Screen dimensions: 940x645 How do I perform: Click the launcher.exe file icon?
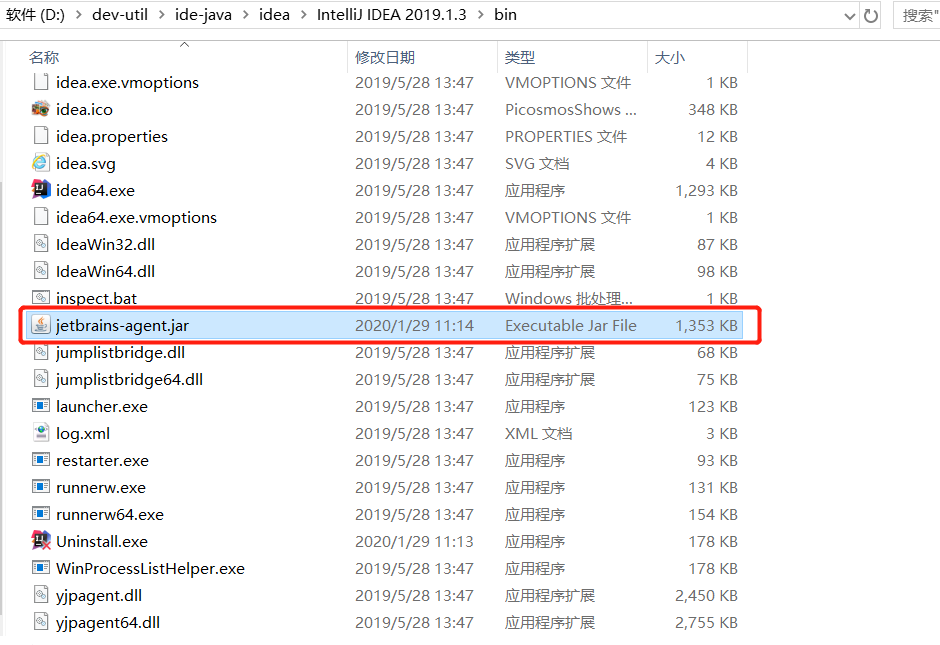click(x=41, y=406)
